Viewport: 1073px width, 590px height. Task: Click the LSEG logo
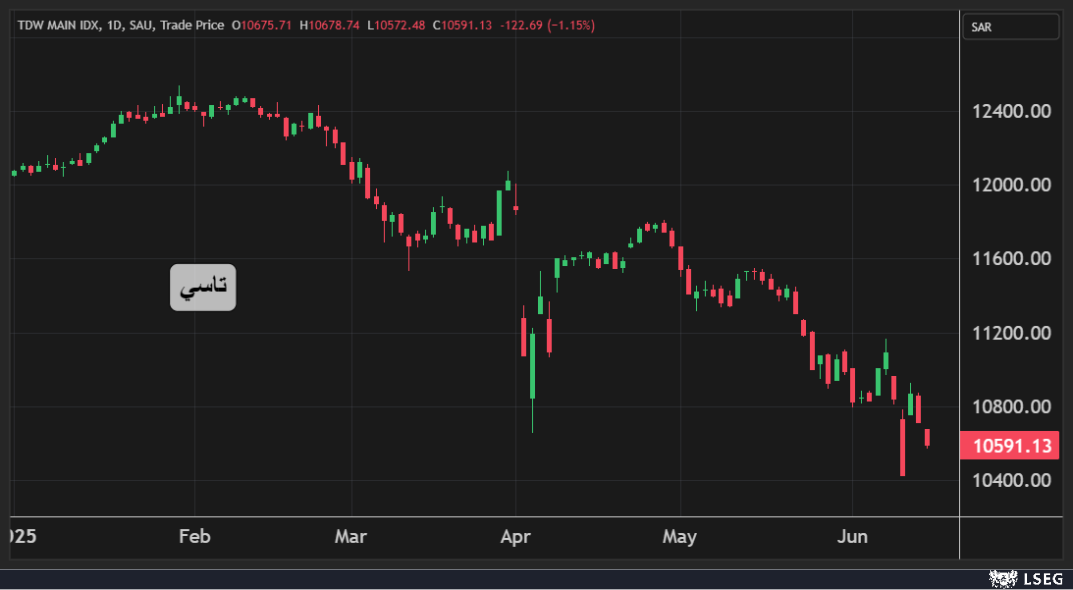click(x=1026, y=579)
